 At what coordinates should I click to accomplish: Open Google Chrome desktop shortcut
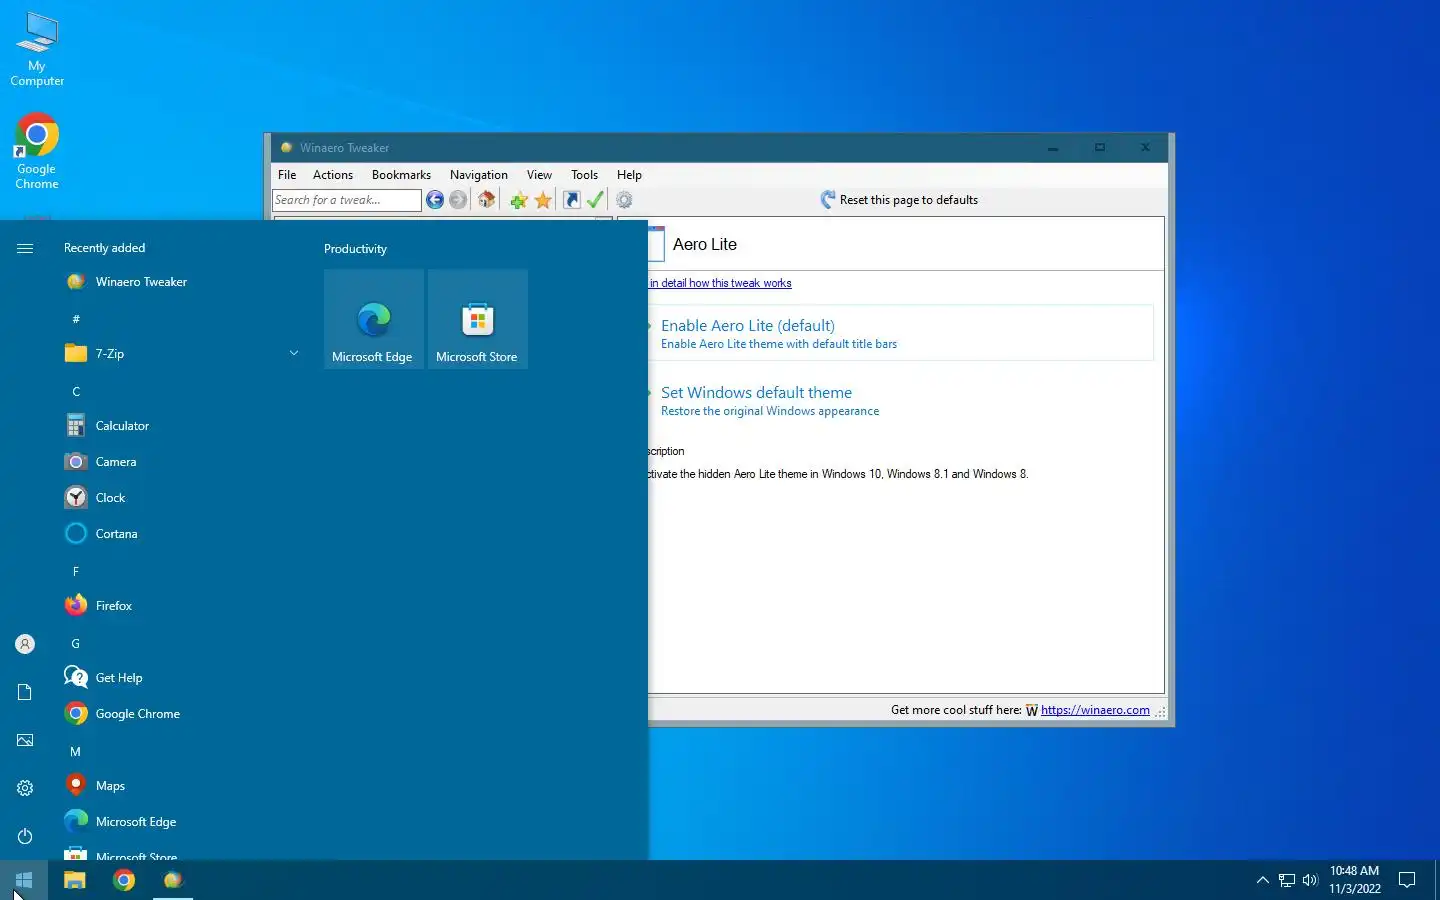point(37,151)
